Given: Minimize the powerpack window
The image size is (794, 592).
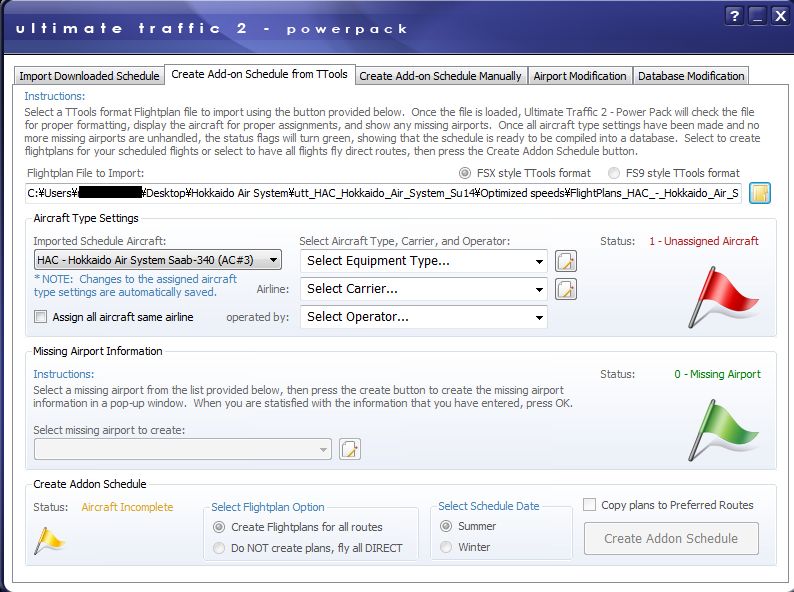Looking at the screenshot, I should [x=758, y=16].
